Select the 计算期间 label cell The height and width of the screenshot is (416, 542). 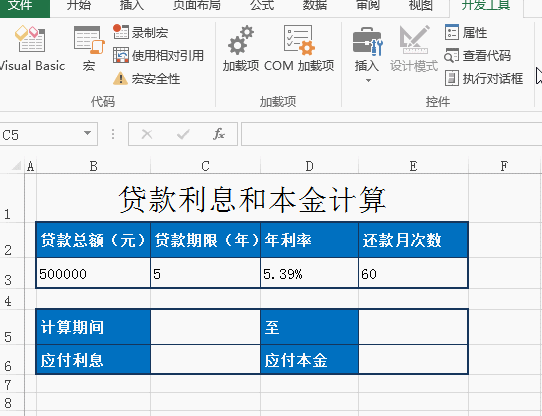(93, 327)
